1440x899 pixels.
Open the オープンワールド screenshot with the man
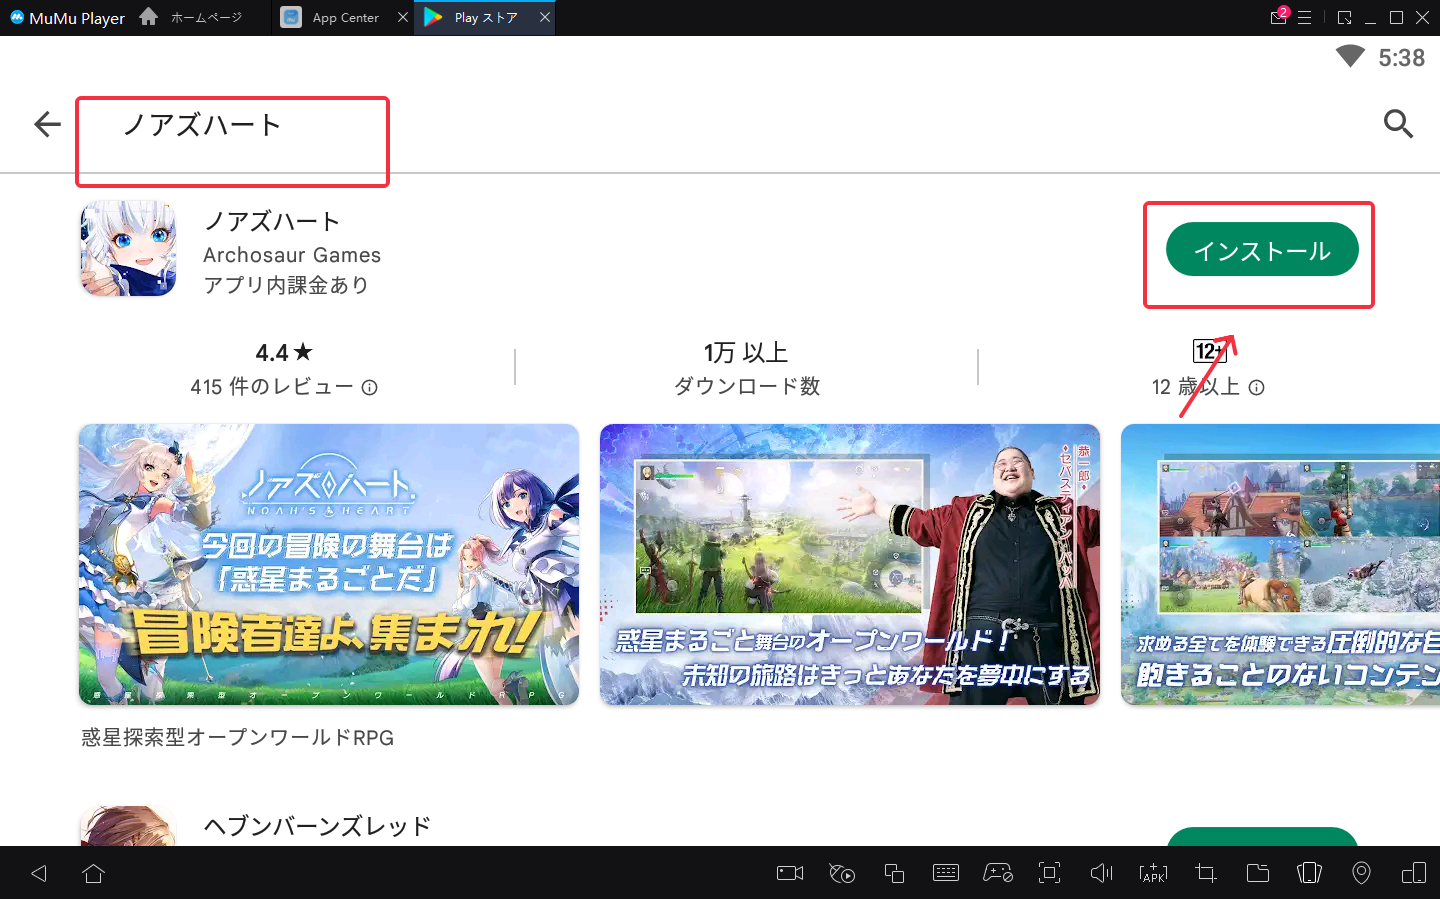850,564
